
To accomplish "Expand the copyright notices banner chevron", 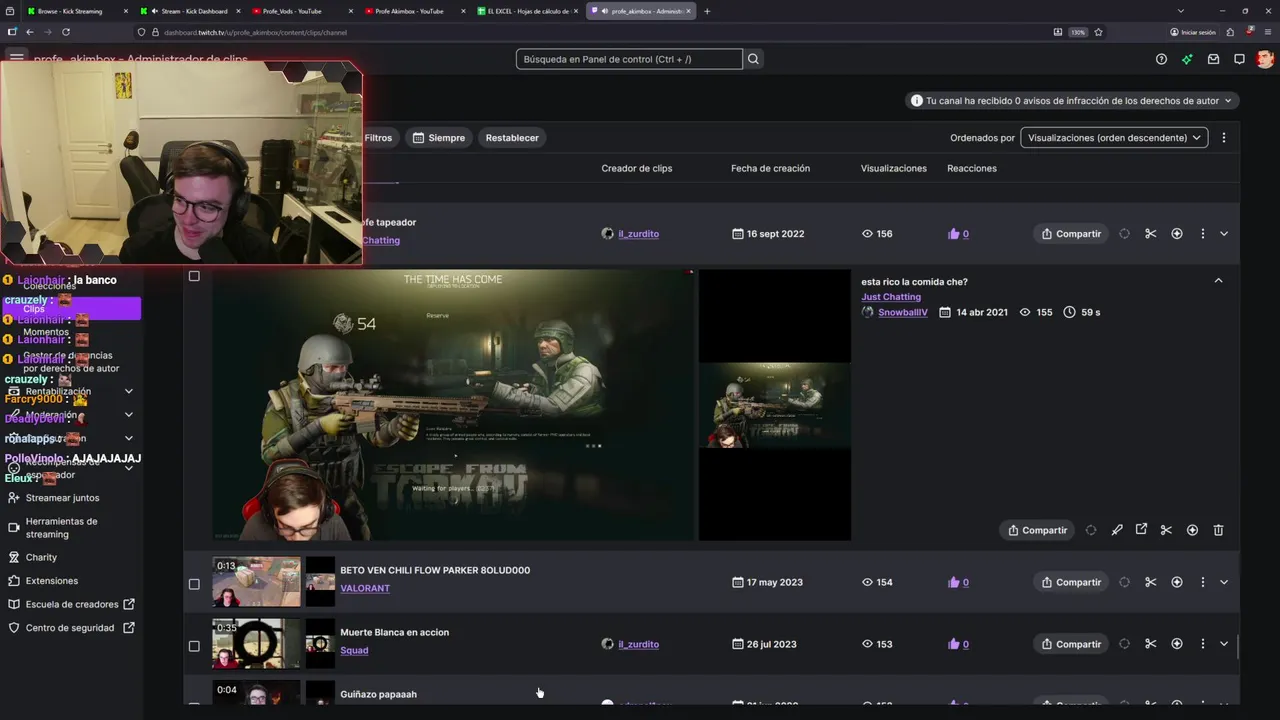I will coord(1228,101).
